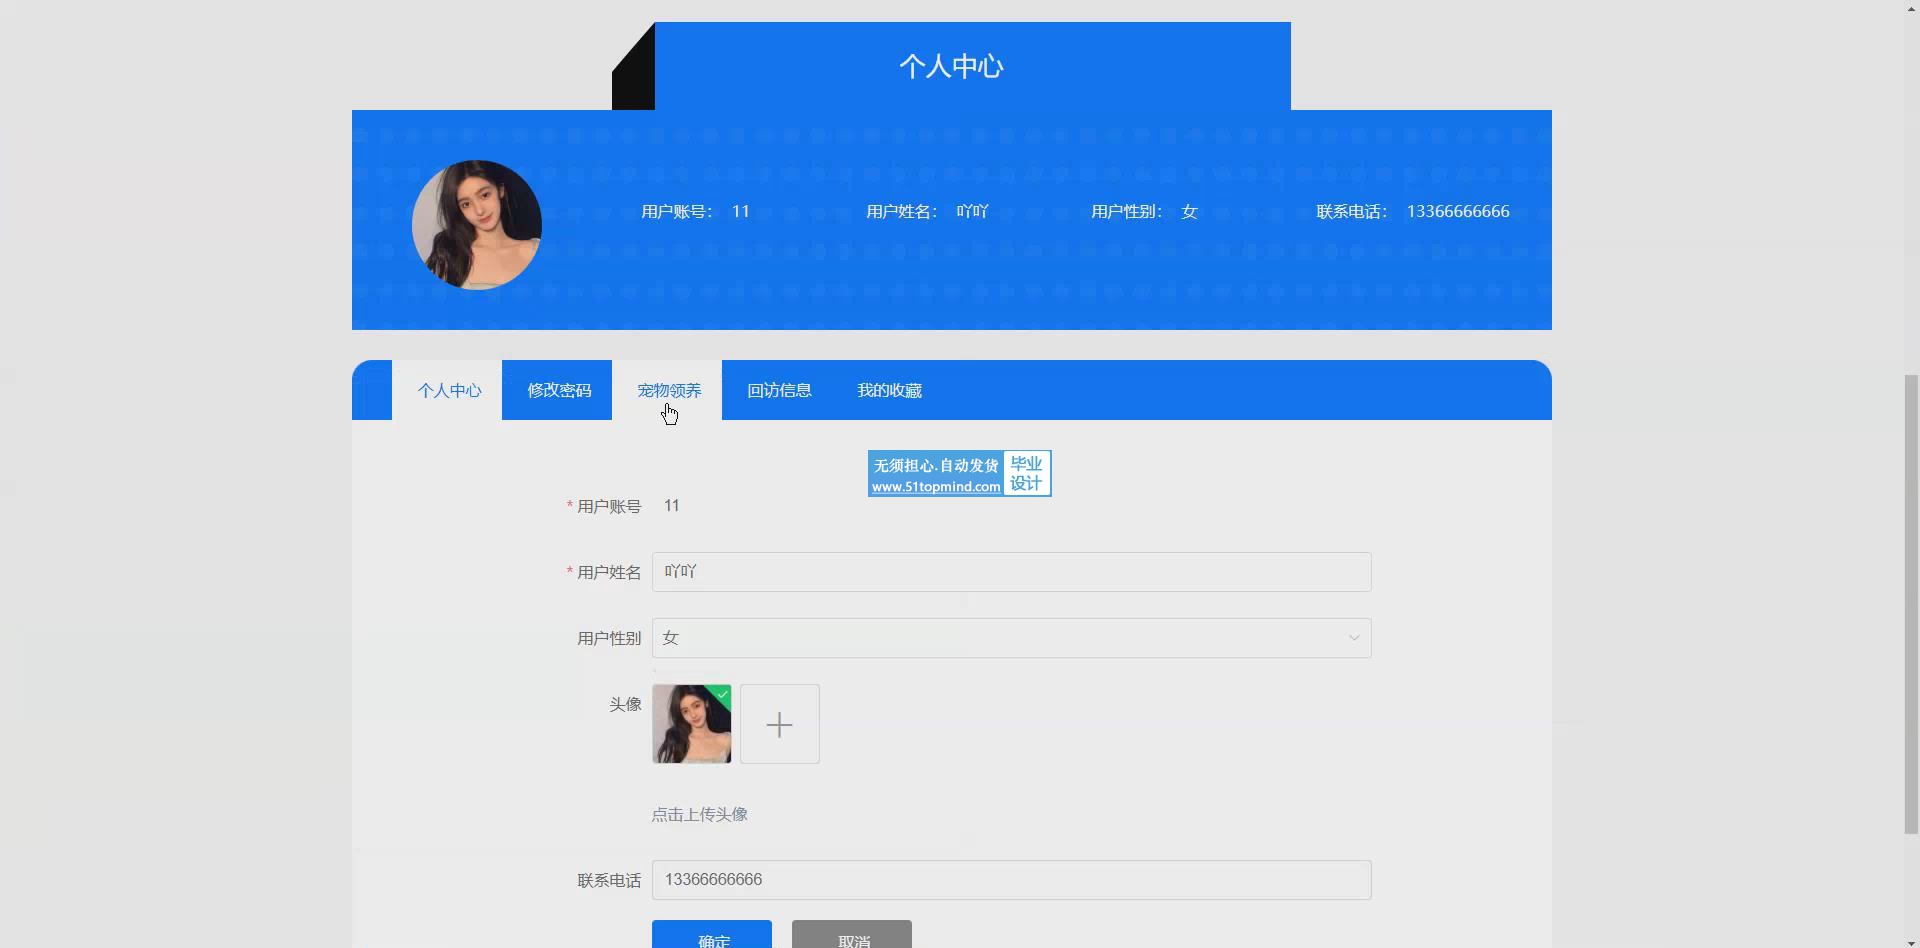Click the 51topmind advertisement banner
The height and width of the screenshot is (948, 1920).
click(959, 474)
